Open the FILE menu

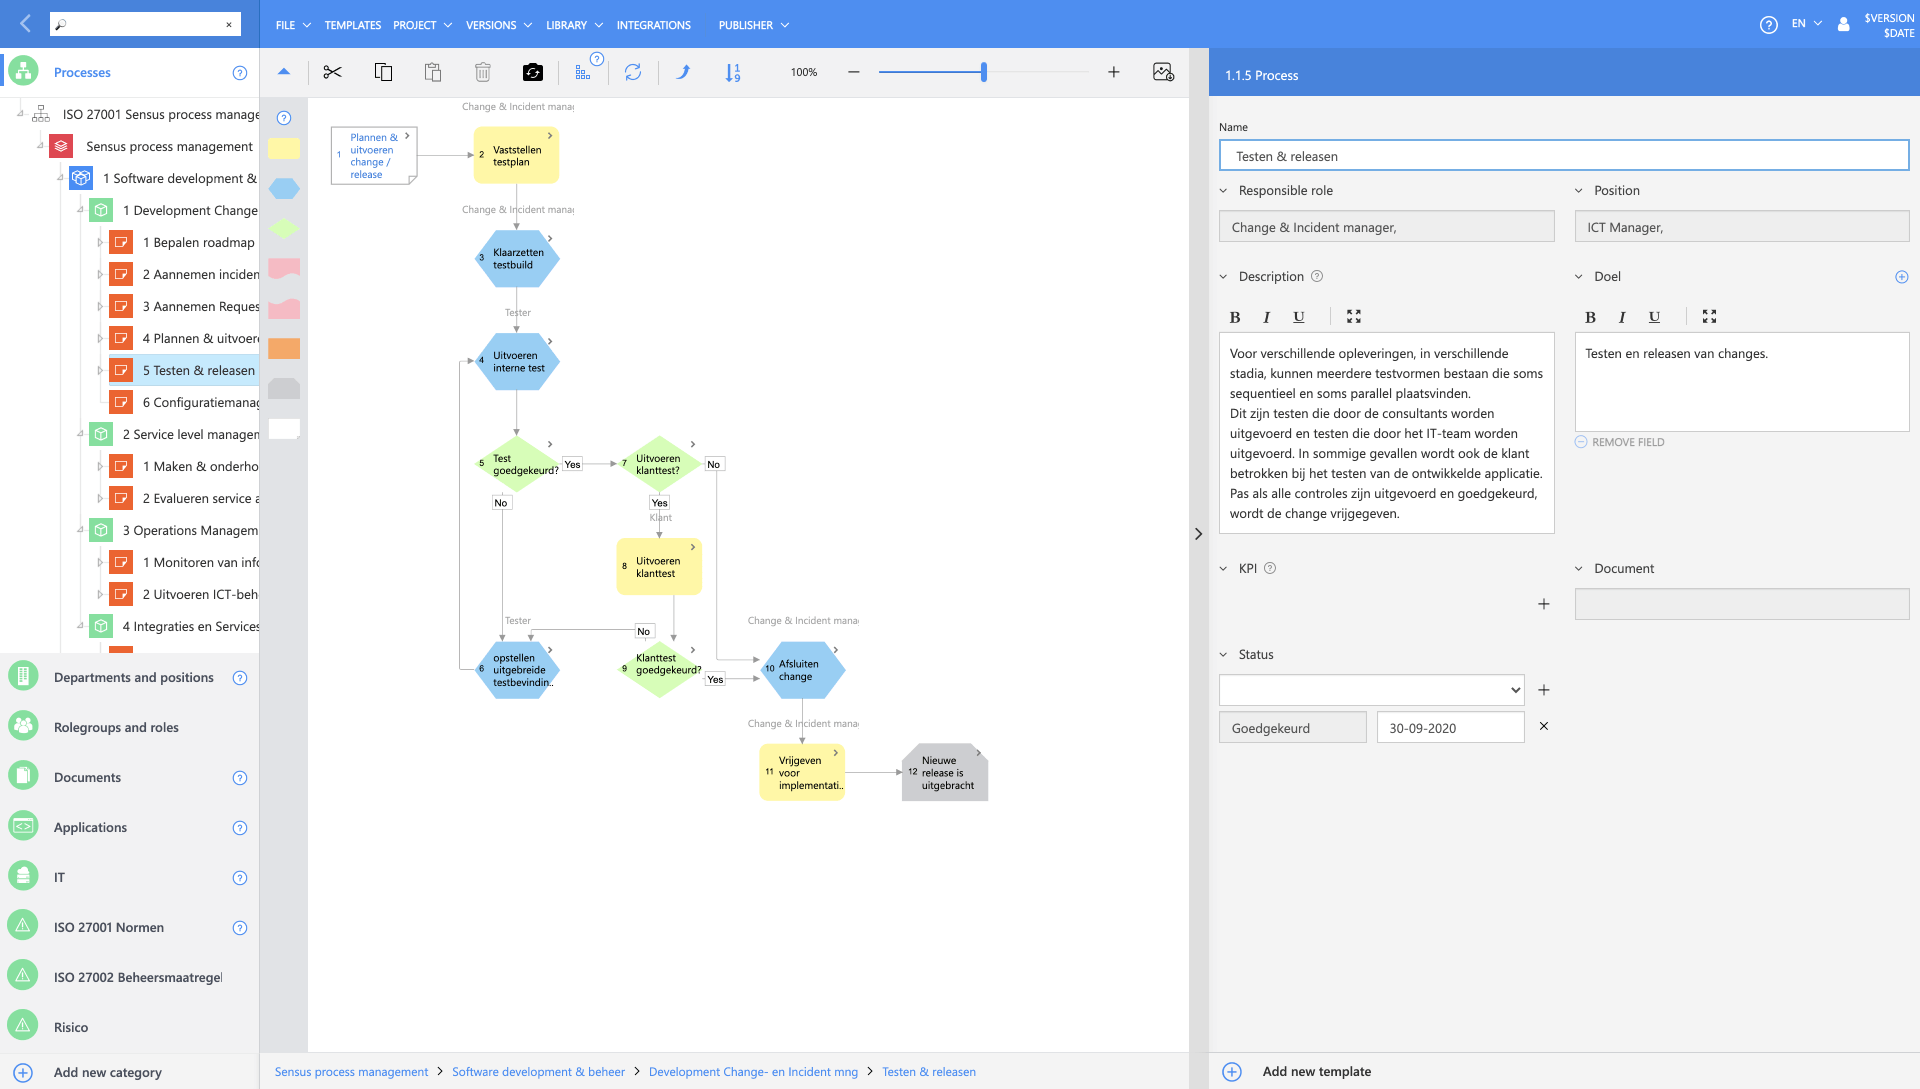click(293, 25)
